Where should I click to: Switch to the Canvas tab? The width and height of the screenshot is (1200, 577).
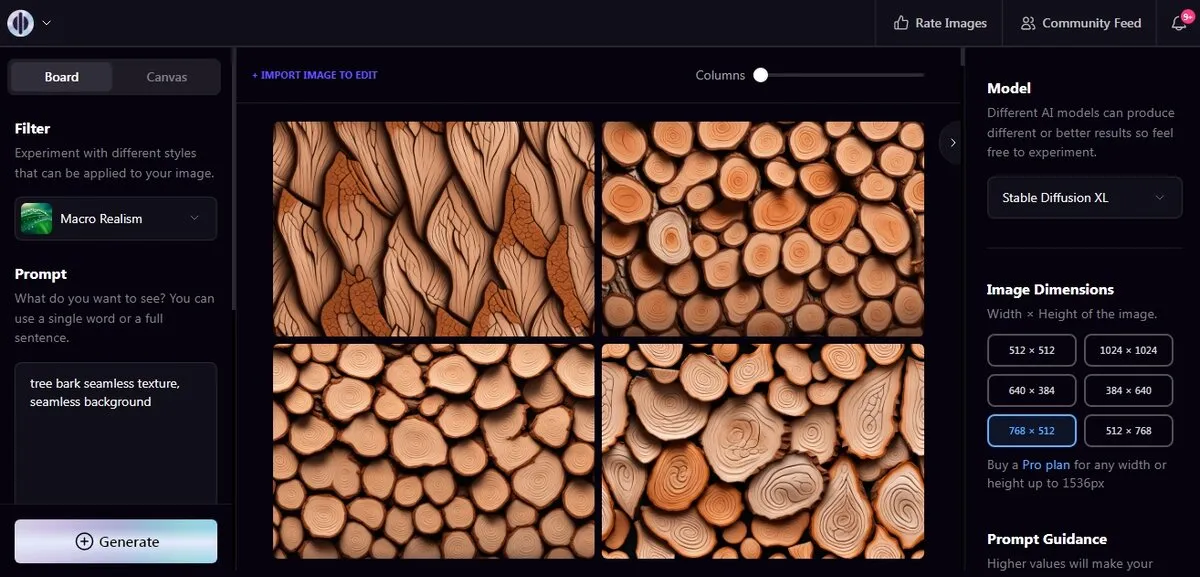166,77
